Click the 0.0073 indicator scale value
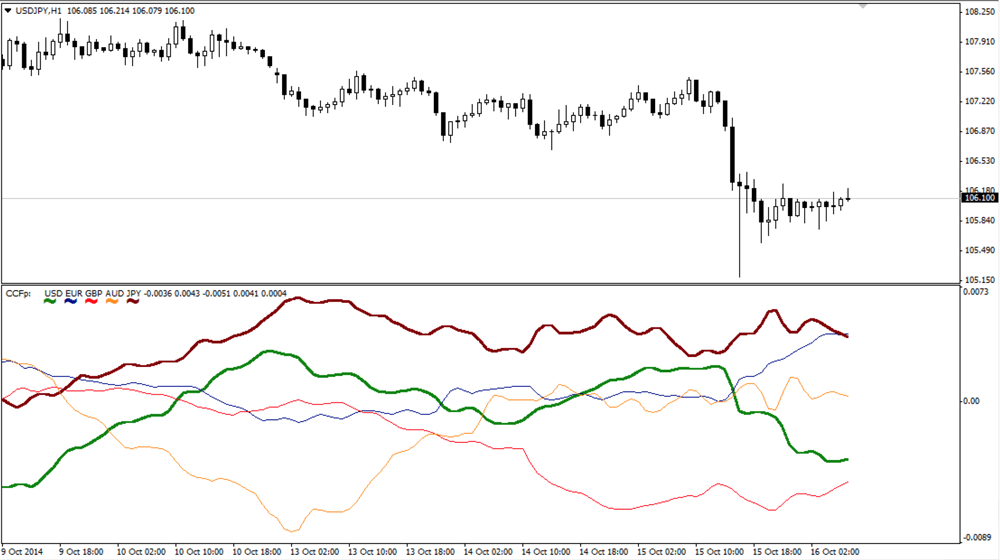The image size is (1000, 560). click(976, 291)
